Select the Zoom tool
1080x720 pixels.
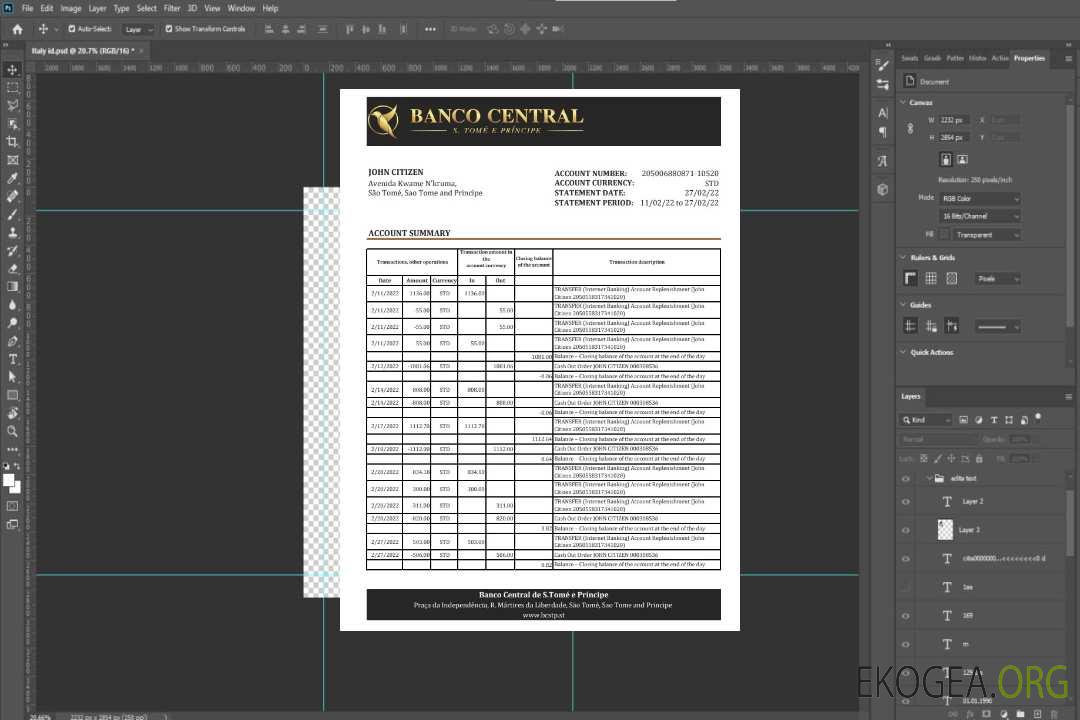(x=12, y=431)
